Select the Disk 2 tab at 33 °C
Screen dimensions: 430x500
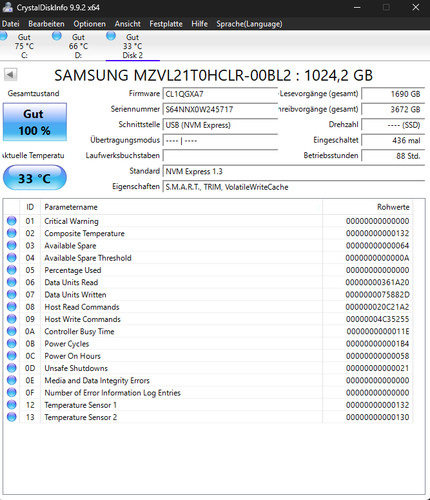(x=133, y=46)
